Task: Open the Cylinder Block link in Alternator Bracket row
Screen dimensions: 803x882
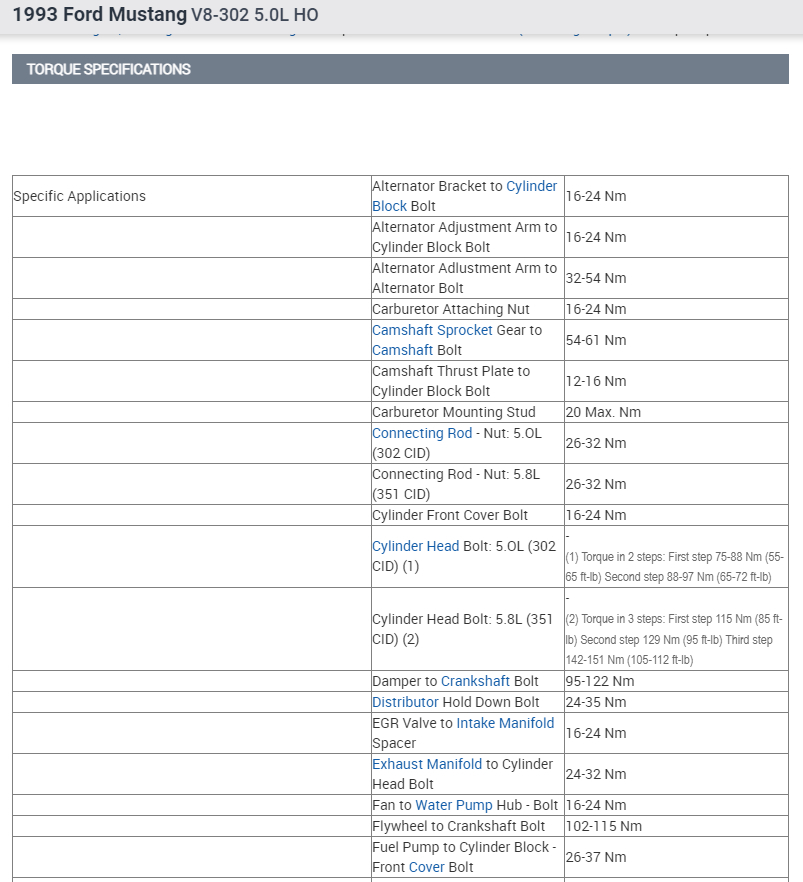Action: point(531,186)
